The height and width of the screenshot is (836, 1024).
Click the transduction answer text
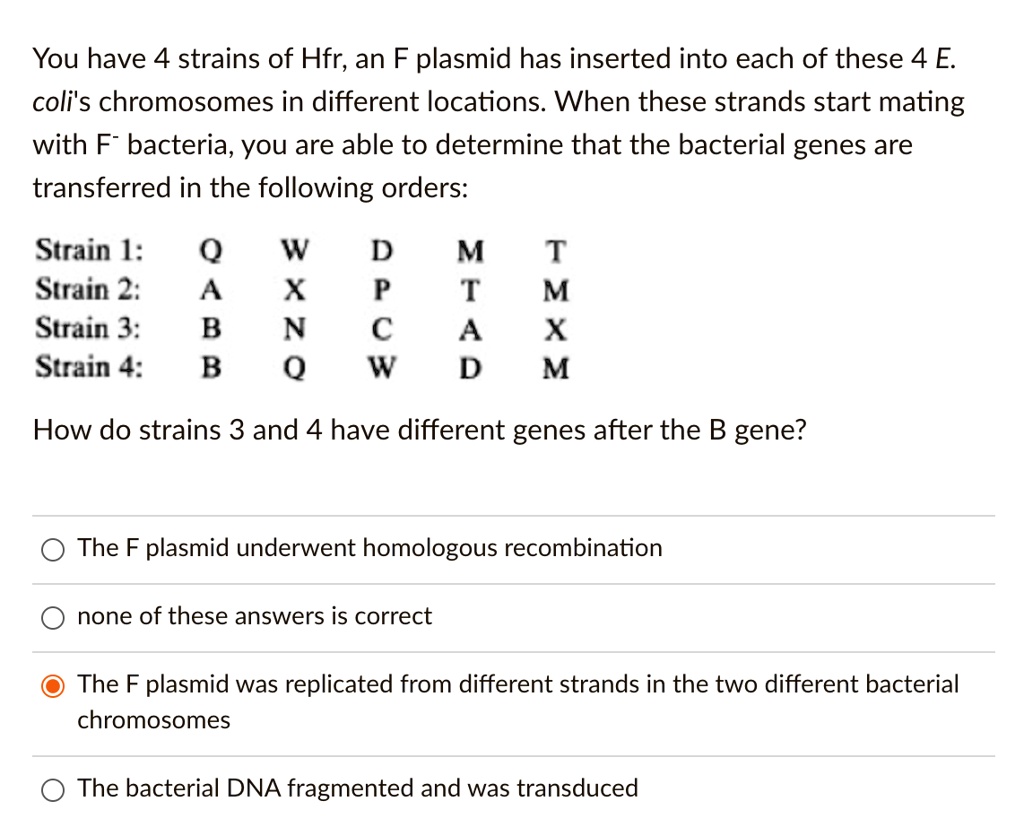[x=357, y=788]
